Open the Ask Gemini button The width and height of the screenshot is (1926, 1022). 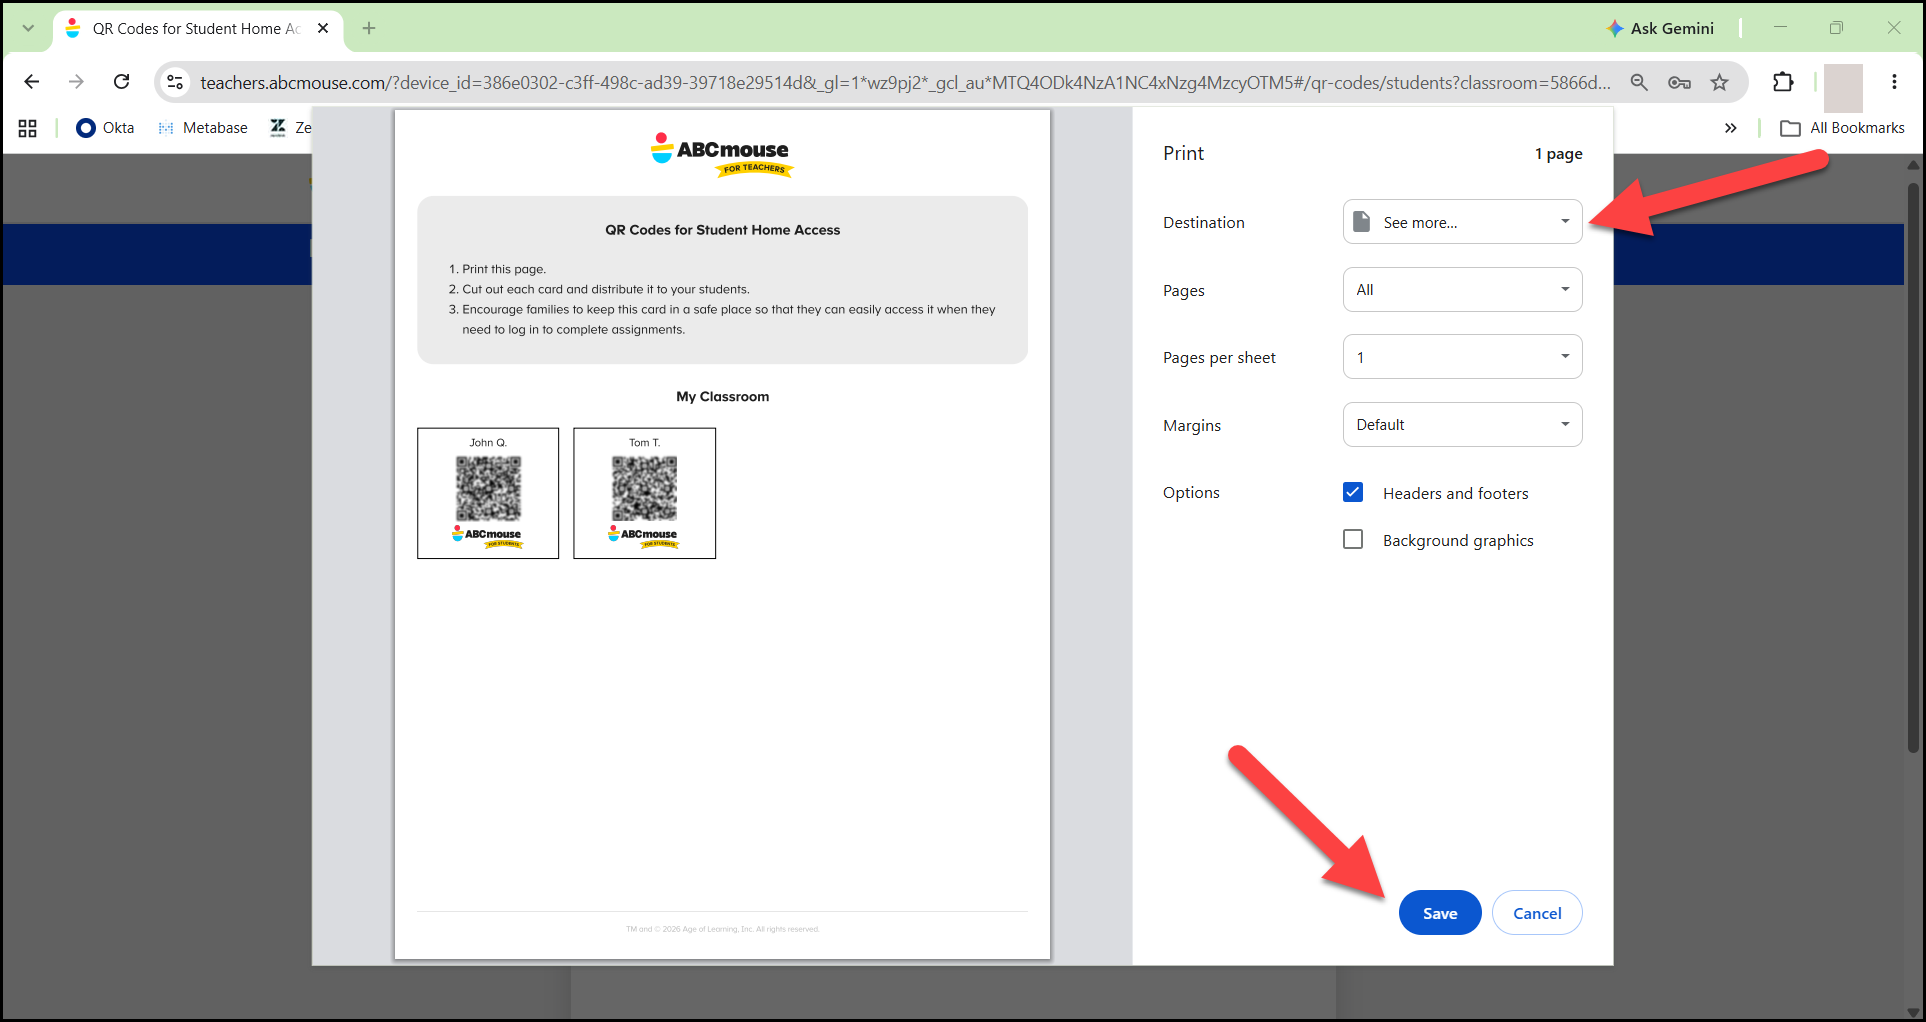tap(1660, 28)
